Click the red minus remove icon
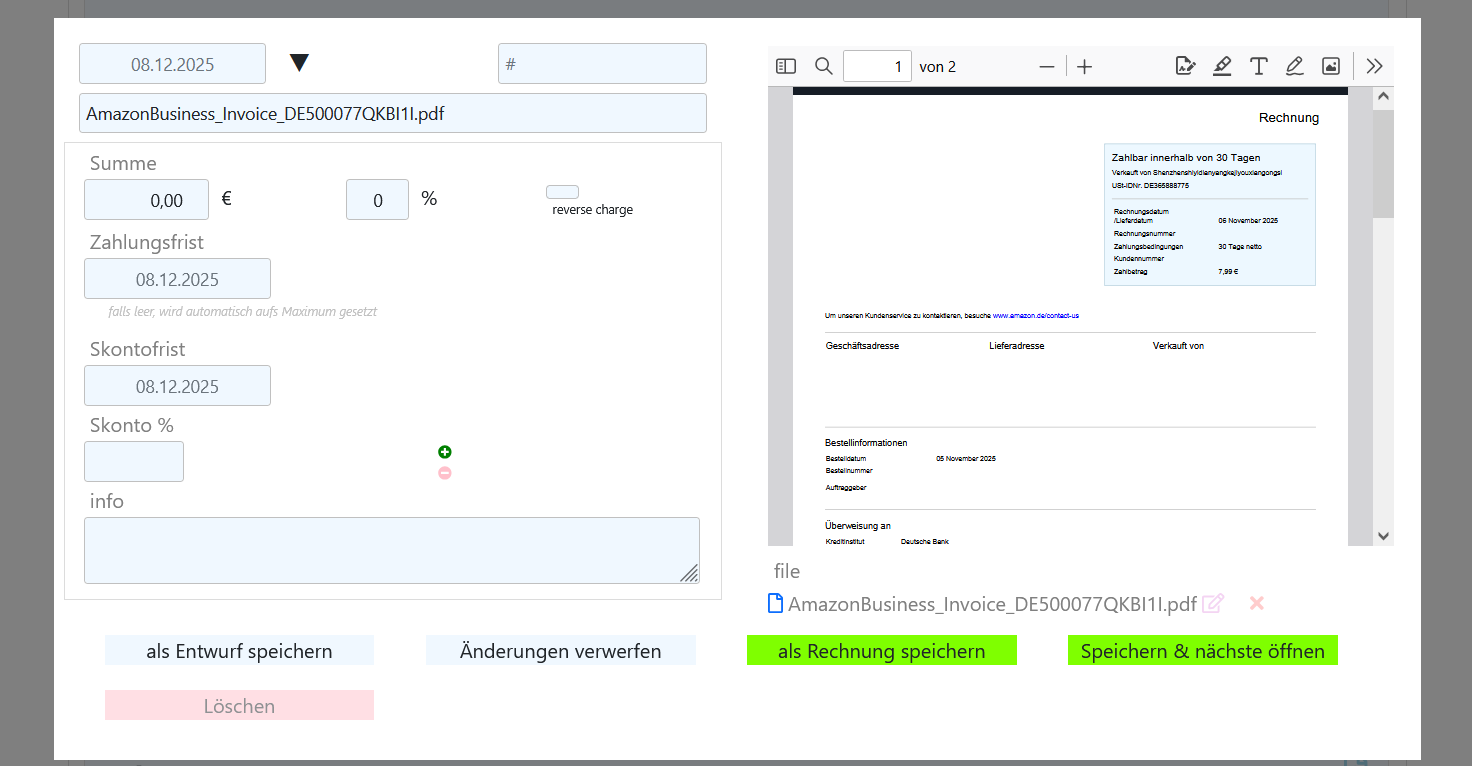The image size is (1472, 766). (445, 473)
